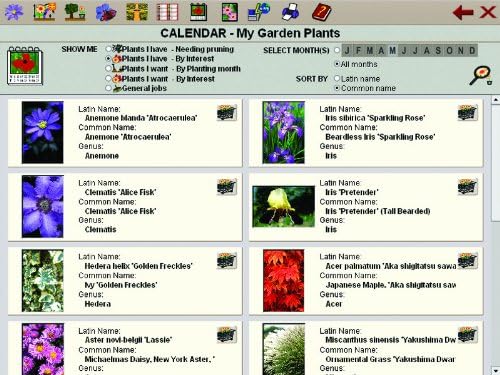Pick the first J month letter

pos(347,50)
